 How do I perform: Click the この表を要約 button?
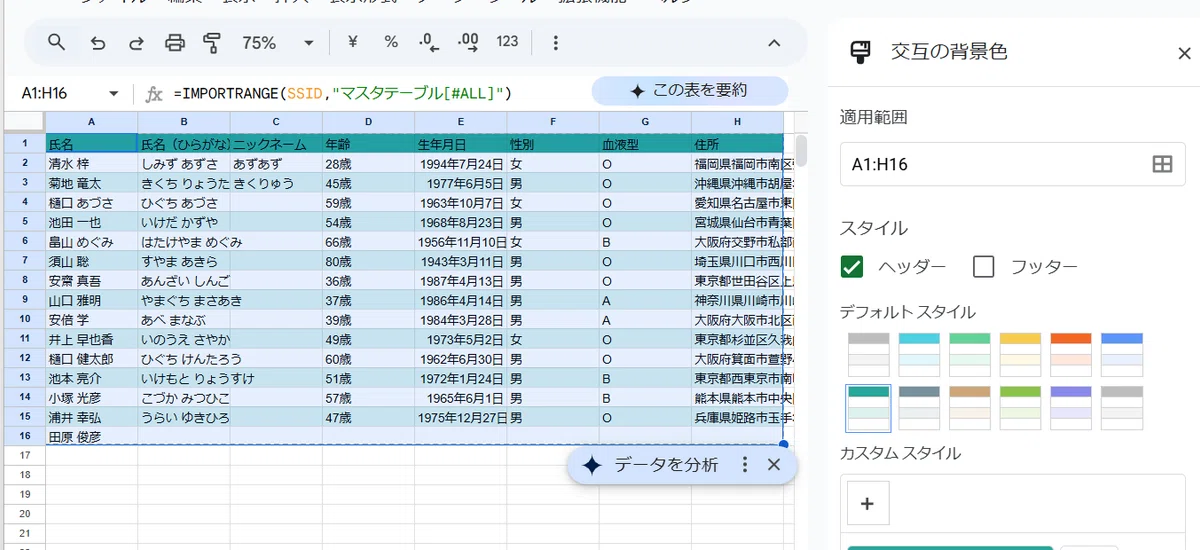click(x=690, y=91)
